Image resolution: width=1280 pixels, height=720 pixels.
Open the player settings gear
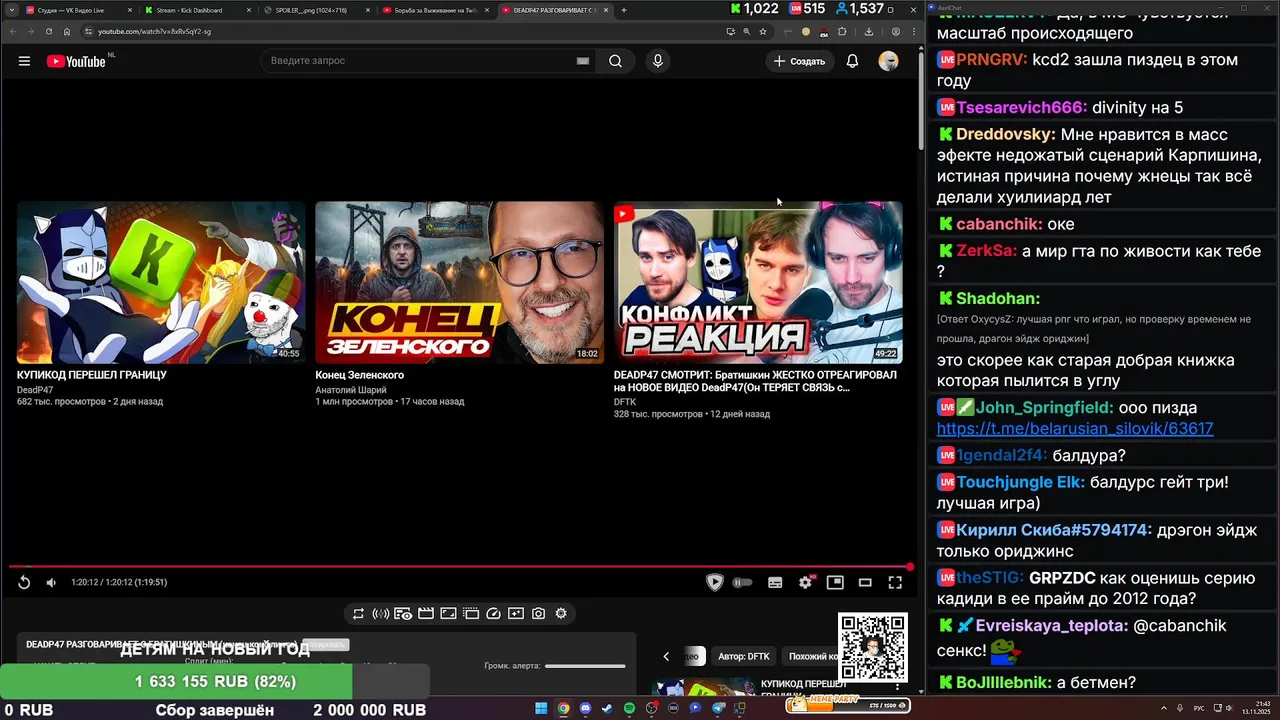click(805, 582)
